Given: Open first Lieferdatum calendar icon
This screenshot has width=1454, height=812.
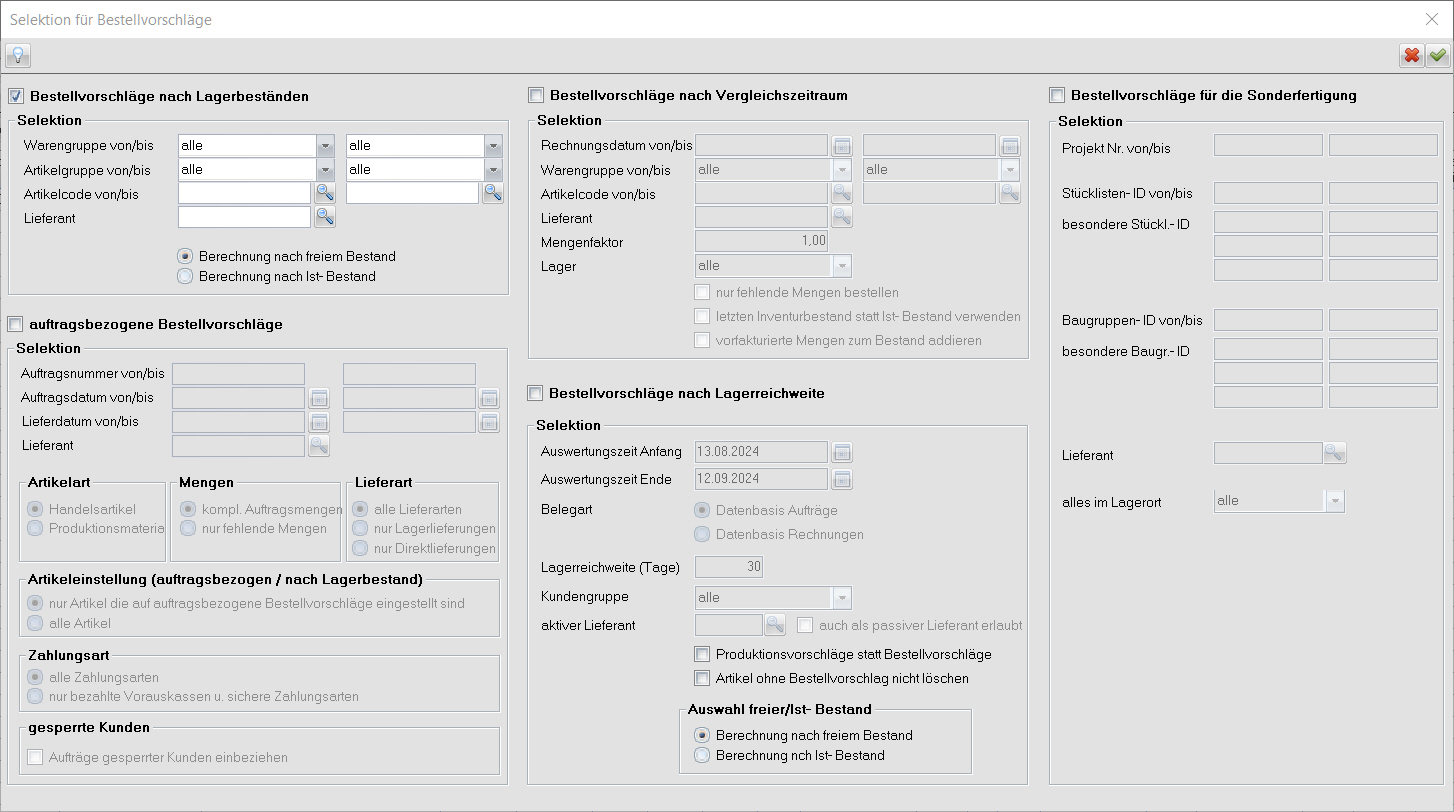Looking at the screenshot, I should (x=319, y=422).
